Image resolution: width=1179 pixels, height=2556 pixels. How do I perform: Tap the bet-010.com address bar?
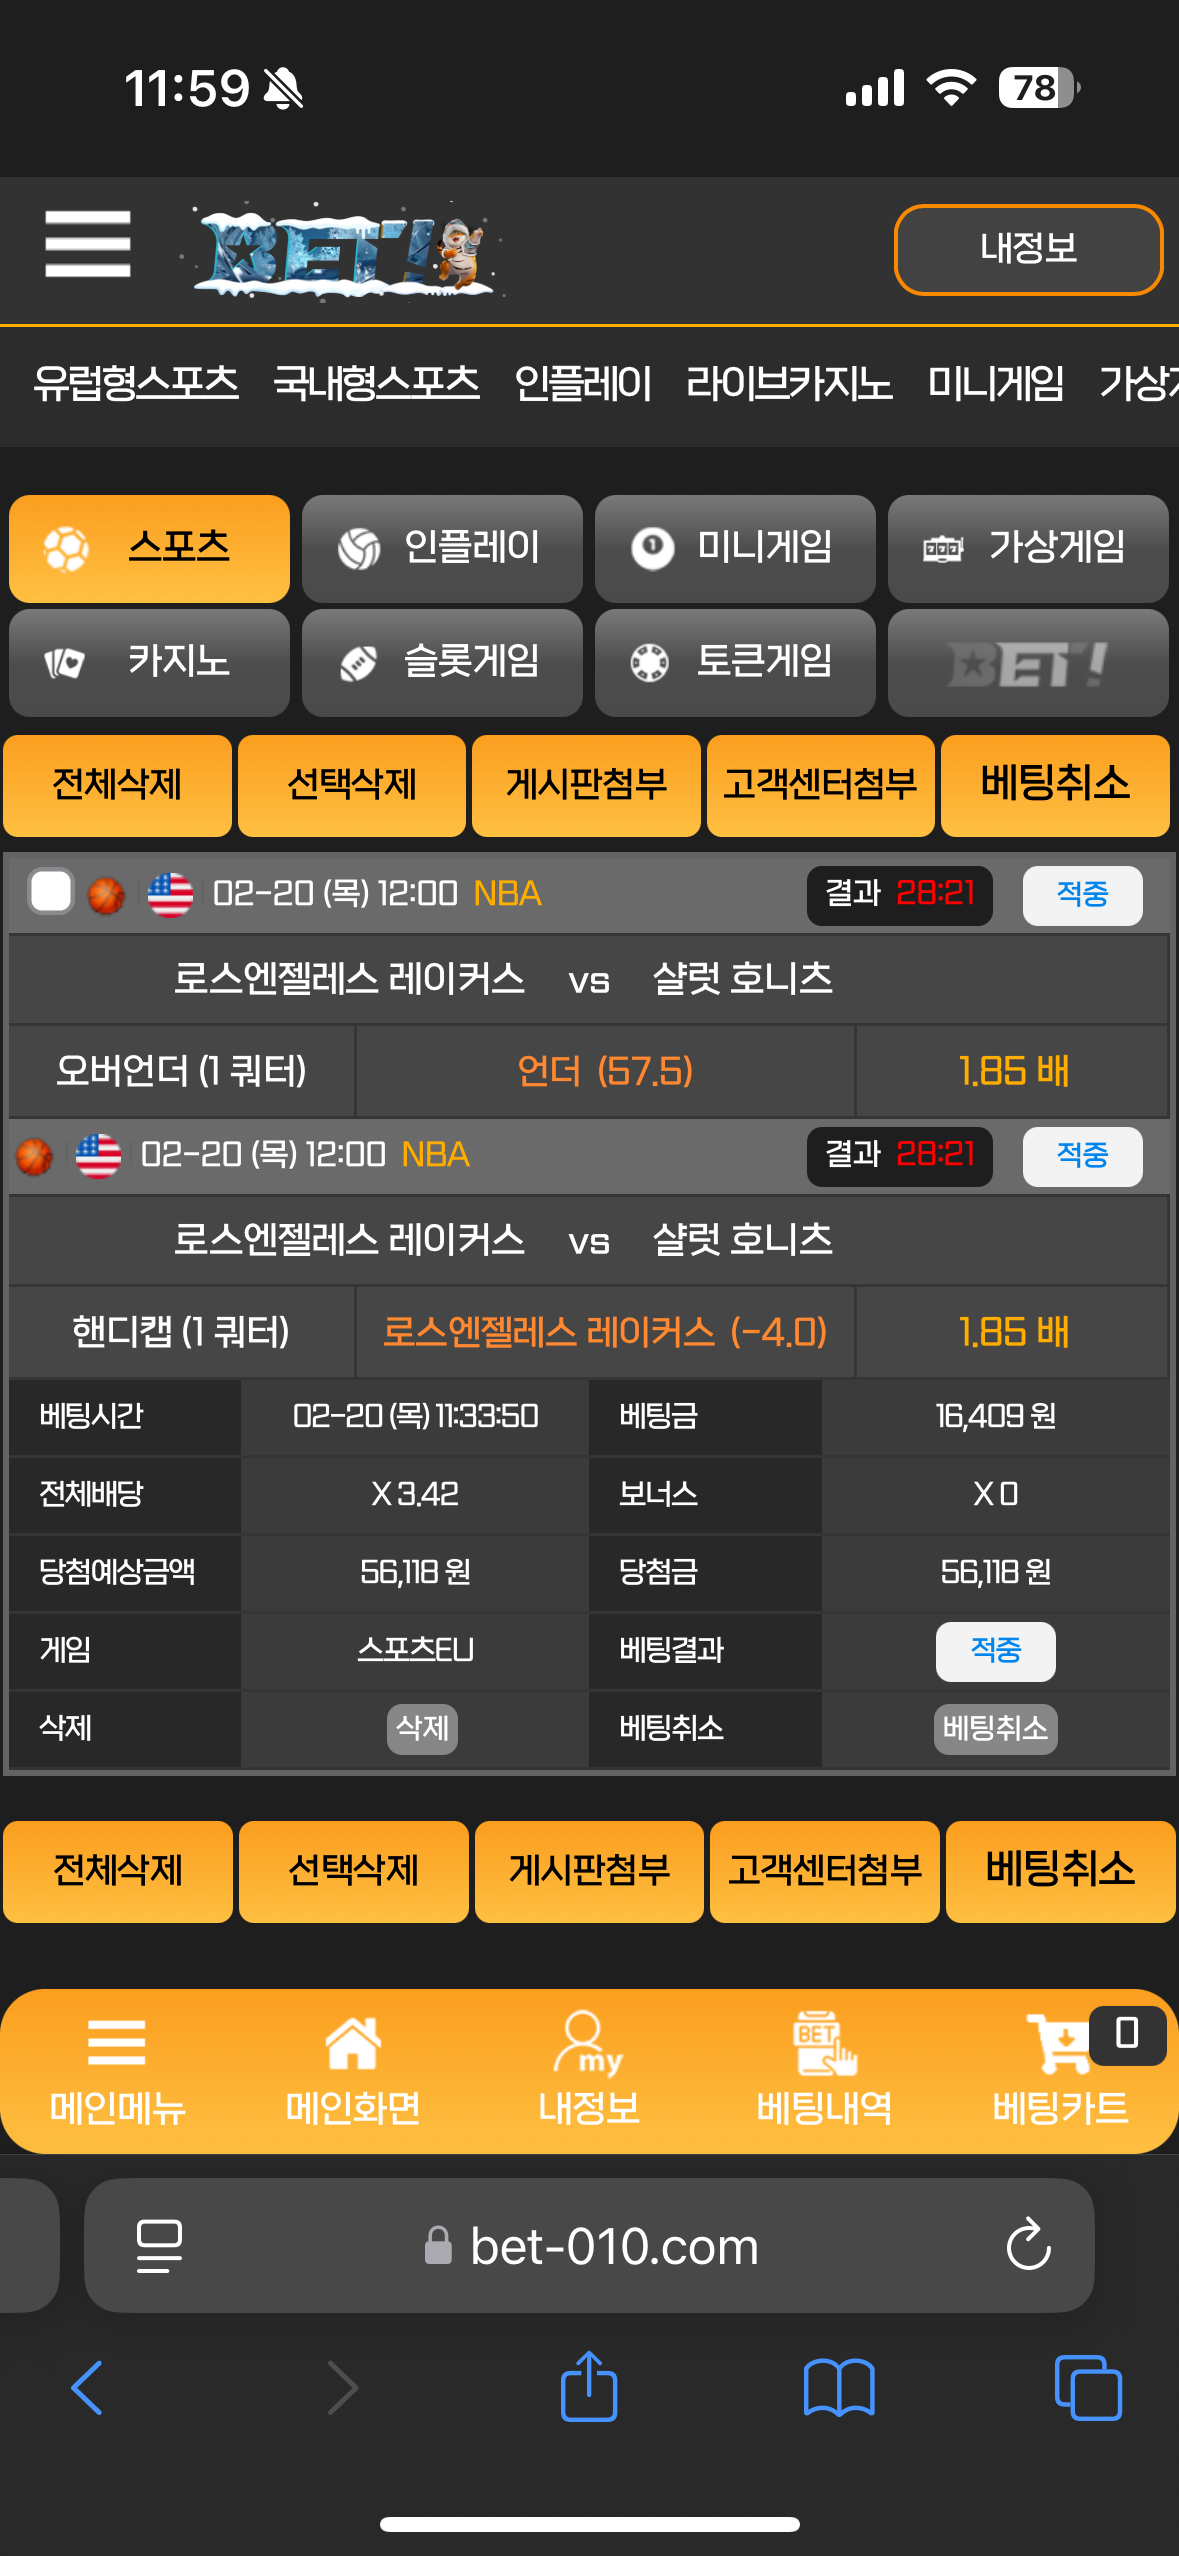589,2246
